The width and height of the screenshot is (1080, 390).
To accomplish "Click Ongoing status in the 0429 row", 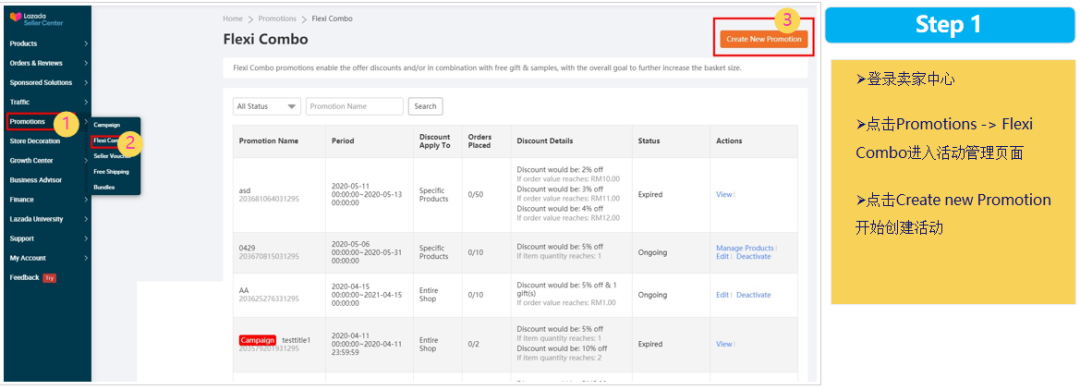I will [652, 252].
